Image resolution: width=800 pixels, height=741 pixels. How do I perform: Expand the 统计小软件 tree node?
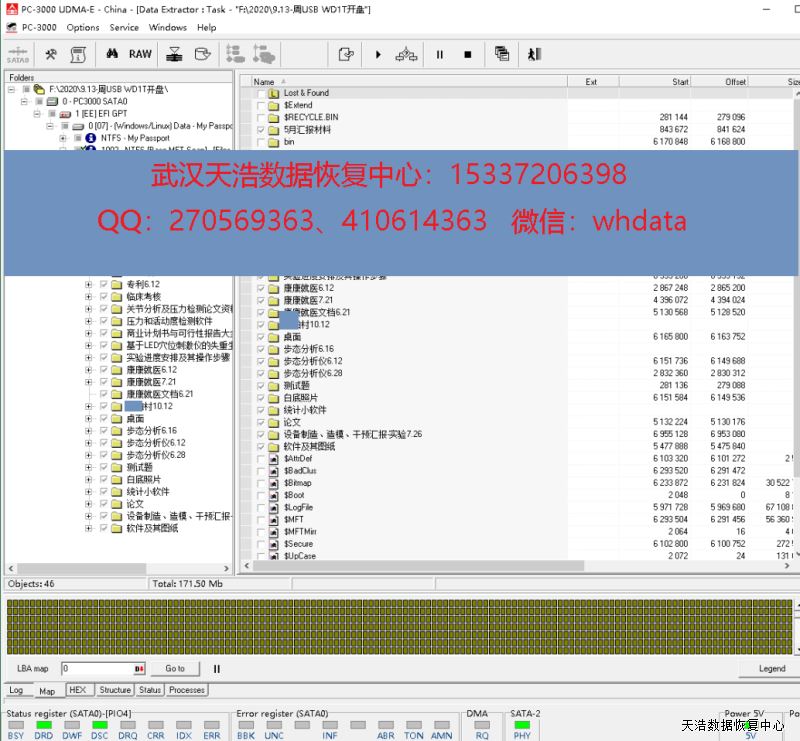(x=89, y=492)
